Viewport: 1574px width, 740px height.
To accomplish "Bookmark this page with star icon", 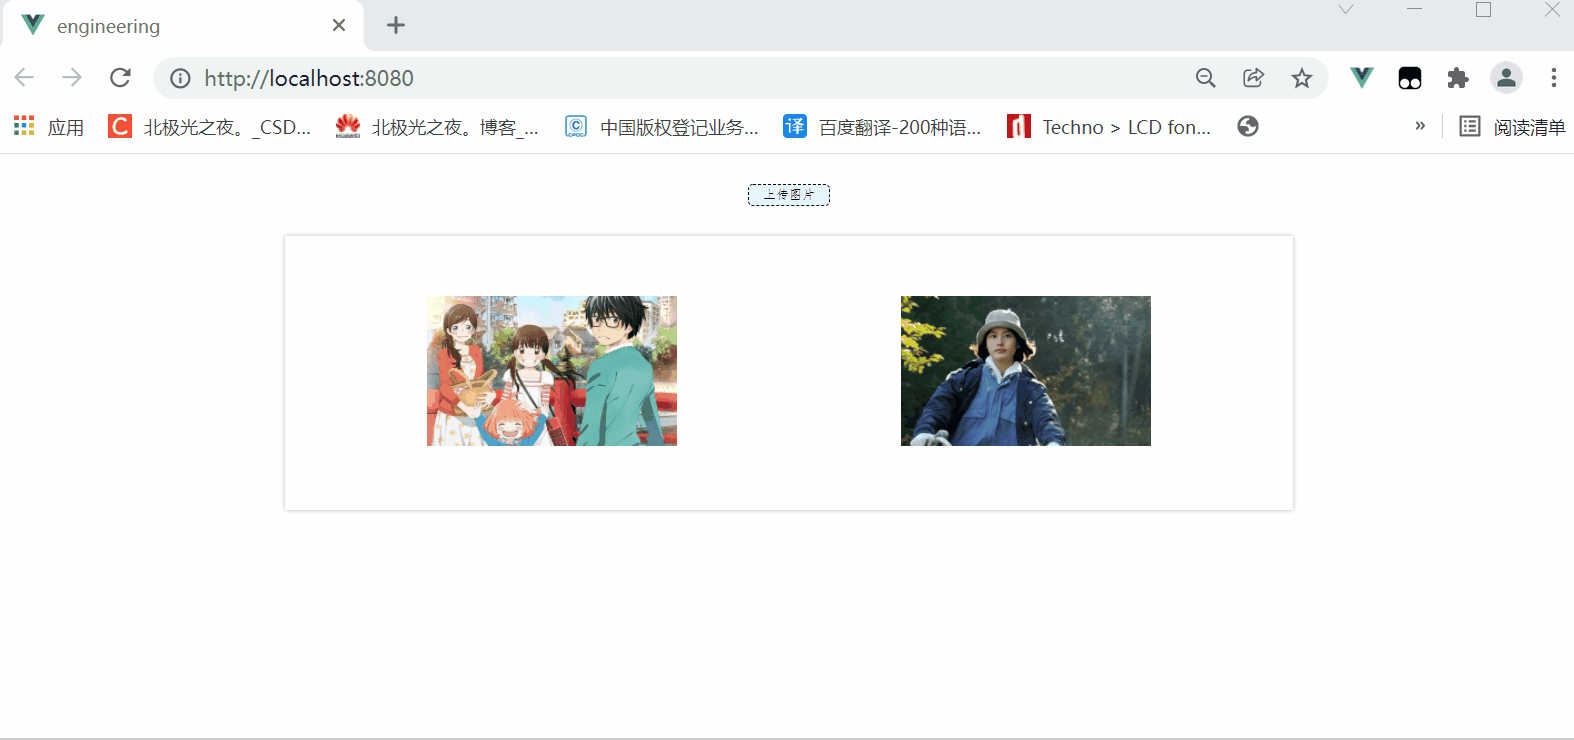I will click(1302, 78).
